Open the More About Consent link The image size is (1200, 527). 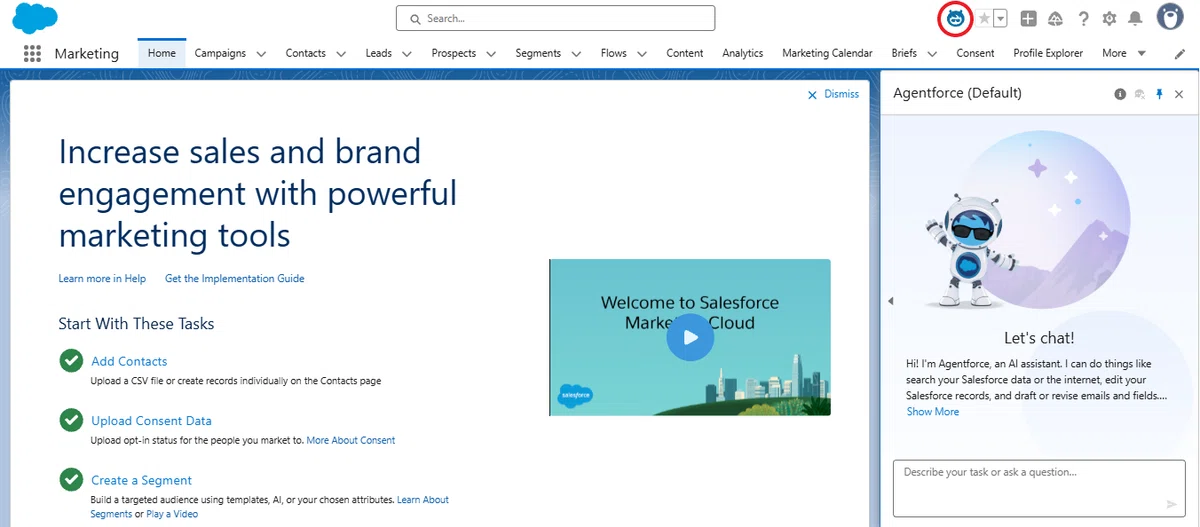351,440
